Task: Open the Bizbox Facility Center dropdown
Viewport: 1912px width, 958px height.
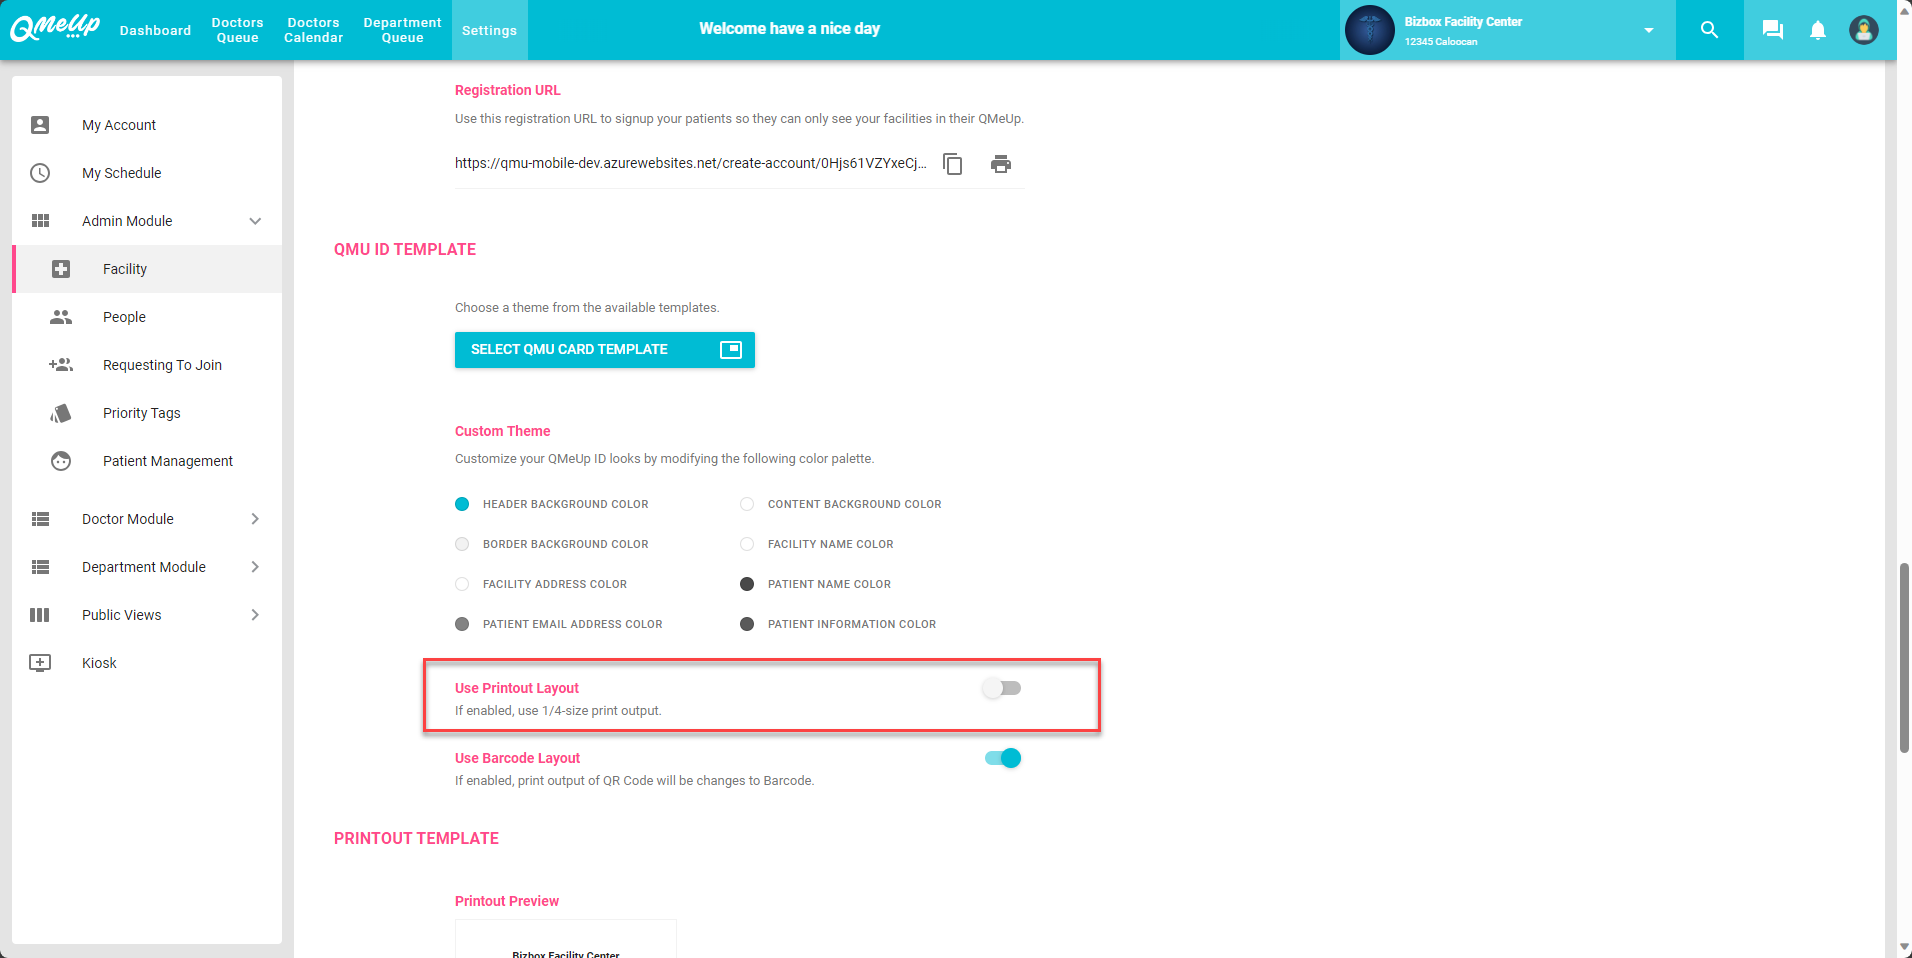Action: pyautogui.click(x=1648, y=30)
